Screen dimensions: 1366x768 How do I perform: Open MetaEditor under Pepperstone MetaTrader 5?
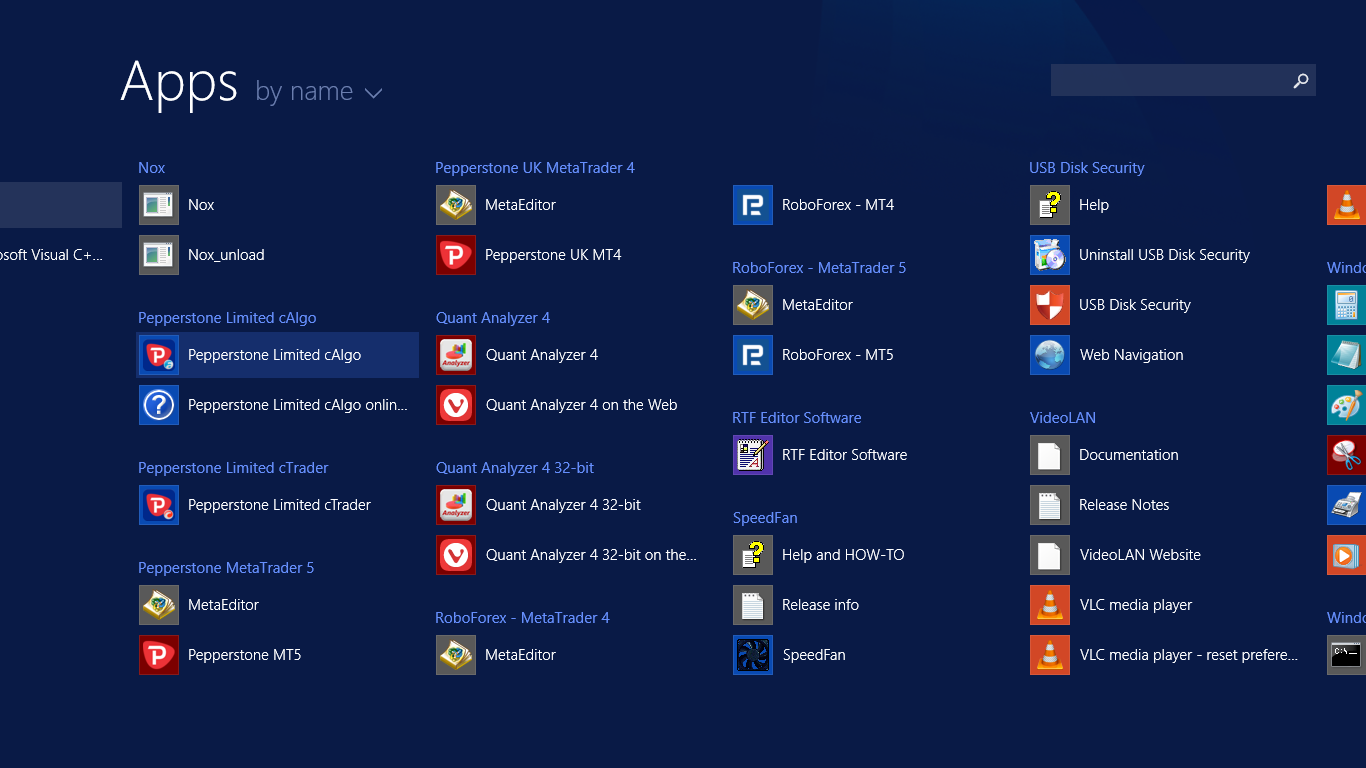[277, 605]
